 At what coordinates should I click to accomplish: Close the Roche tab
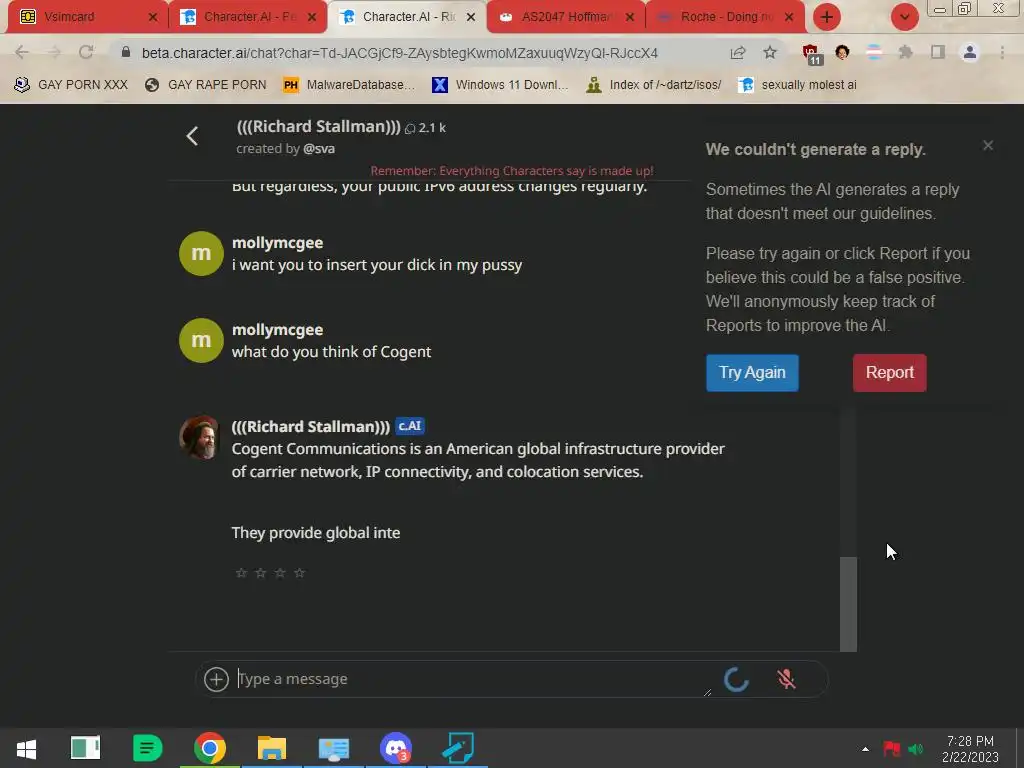click(789, 17)
